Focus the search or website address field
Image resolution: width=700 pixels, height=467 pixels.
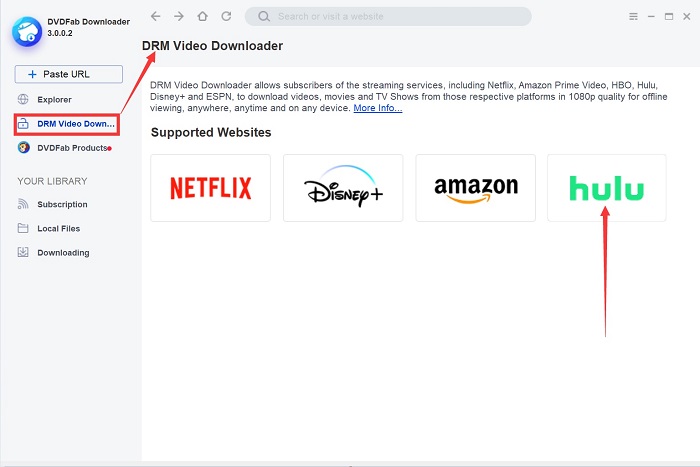point(388,17)
